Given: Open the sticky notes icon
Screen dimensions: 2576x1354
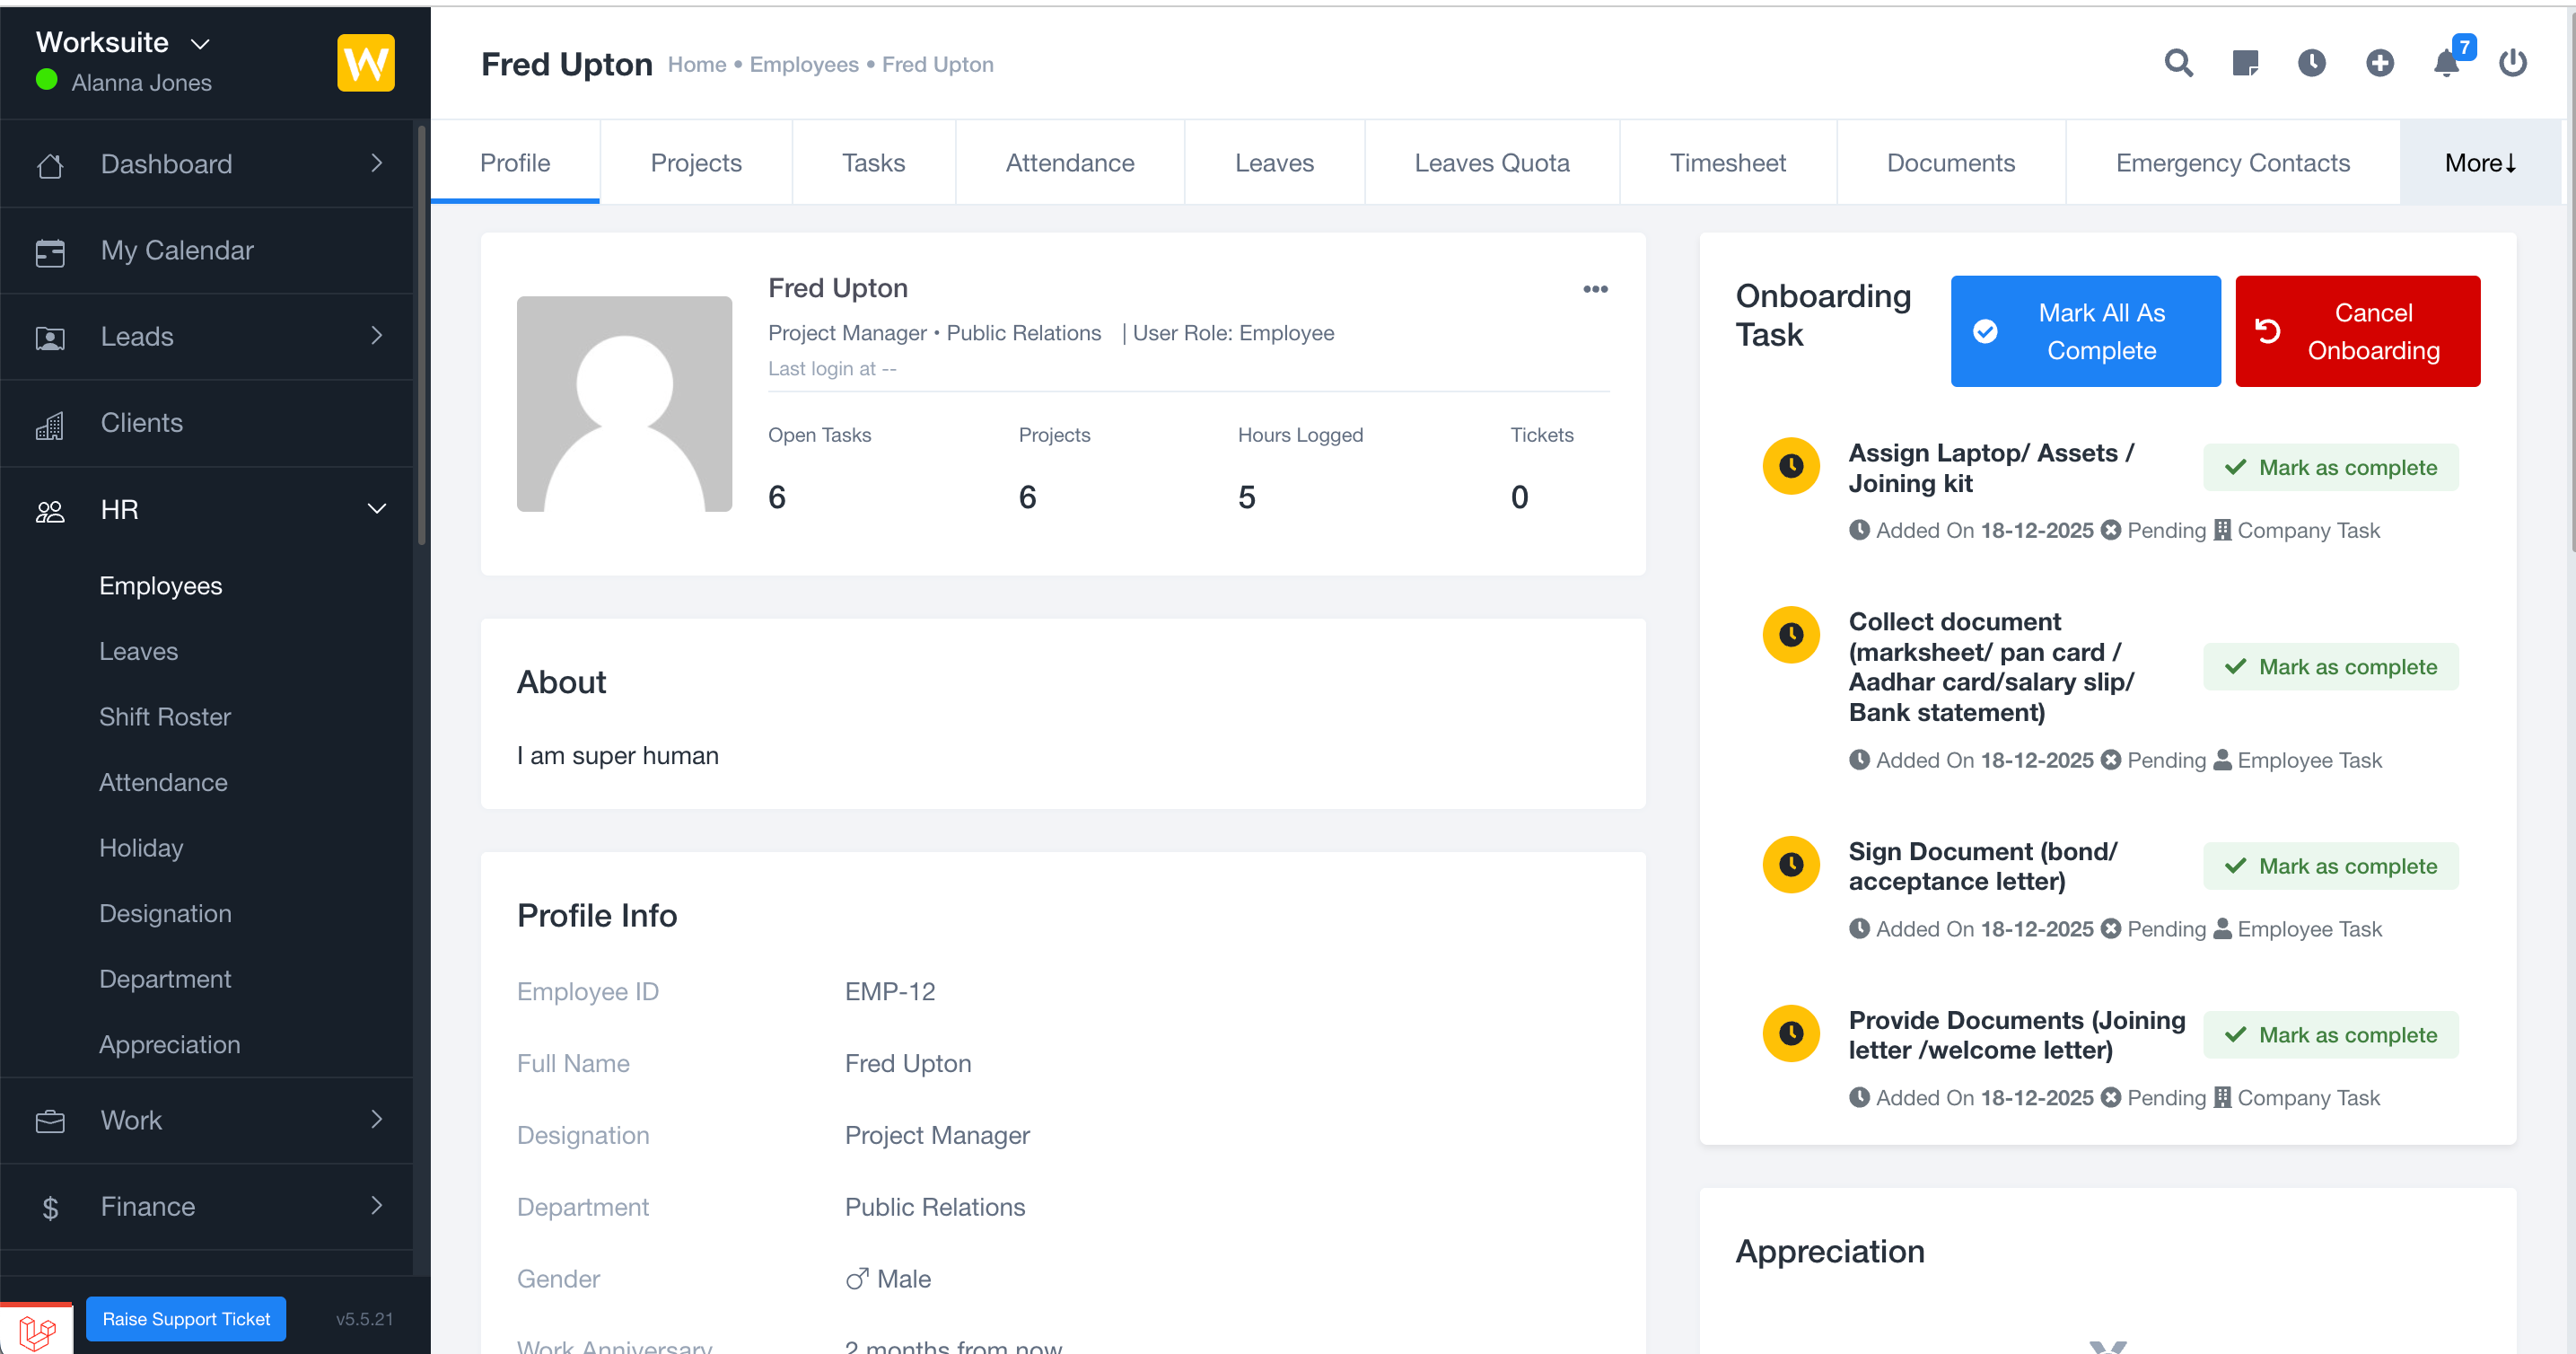Looking at the screenshot, I should [2245, 63].
